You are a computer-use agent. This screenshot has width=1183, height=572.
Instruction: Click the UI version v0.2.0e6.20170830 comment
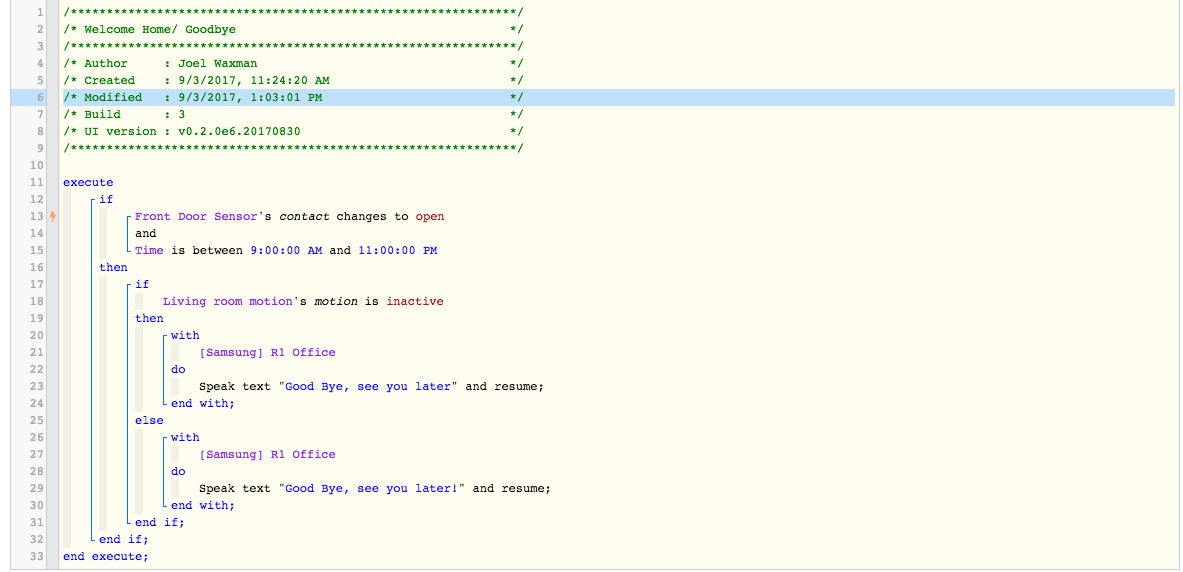293,131
